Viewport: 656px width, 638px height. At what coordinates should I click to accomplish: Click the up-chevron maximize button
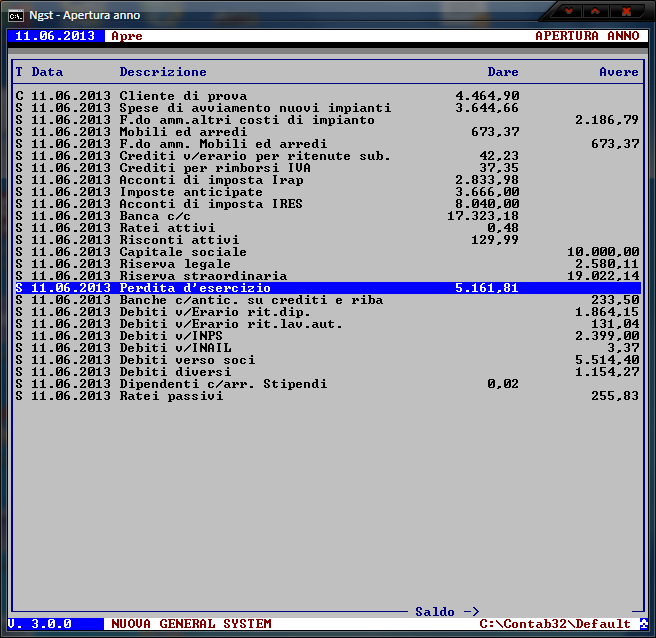pyautogui.click(x=595, y=11)
